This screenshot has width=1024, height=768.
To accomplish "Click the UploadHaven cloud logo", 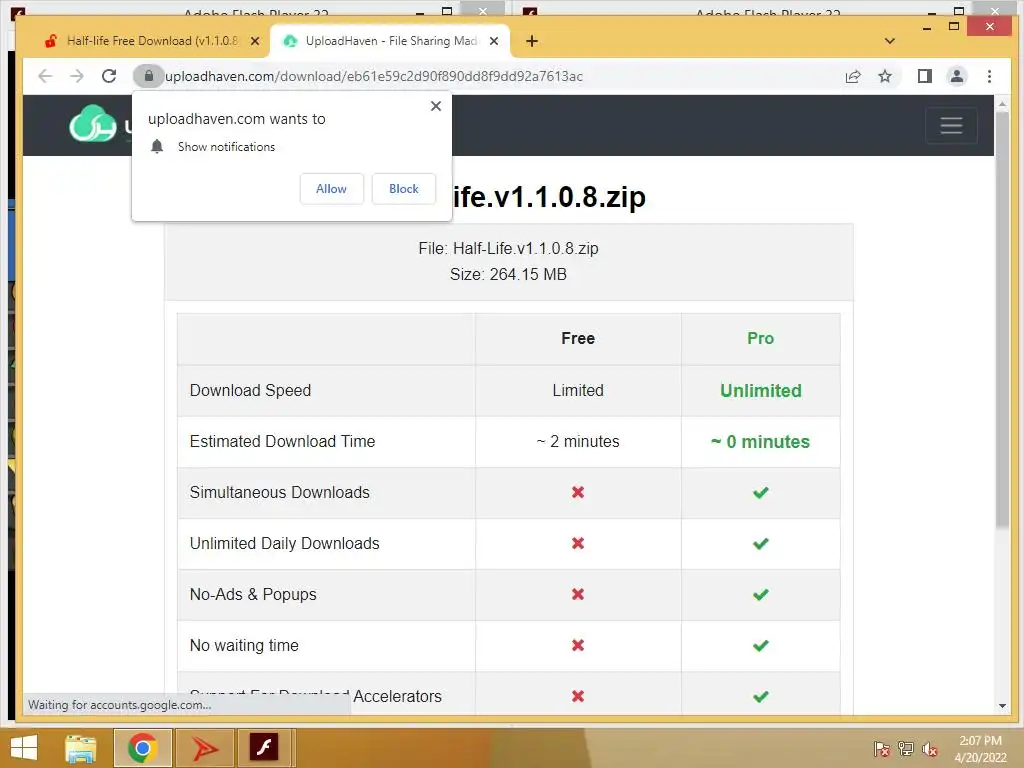I will pos(93,123).
